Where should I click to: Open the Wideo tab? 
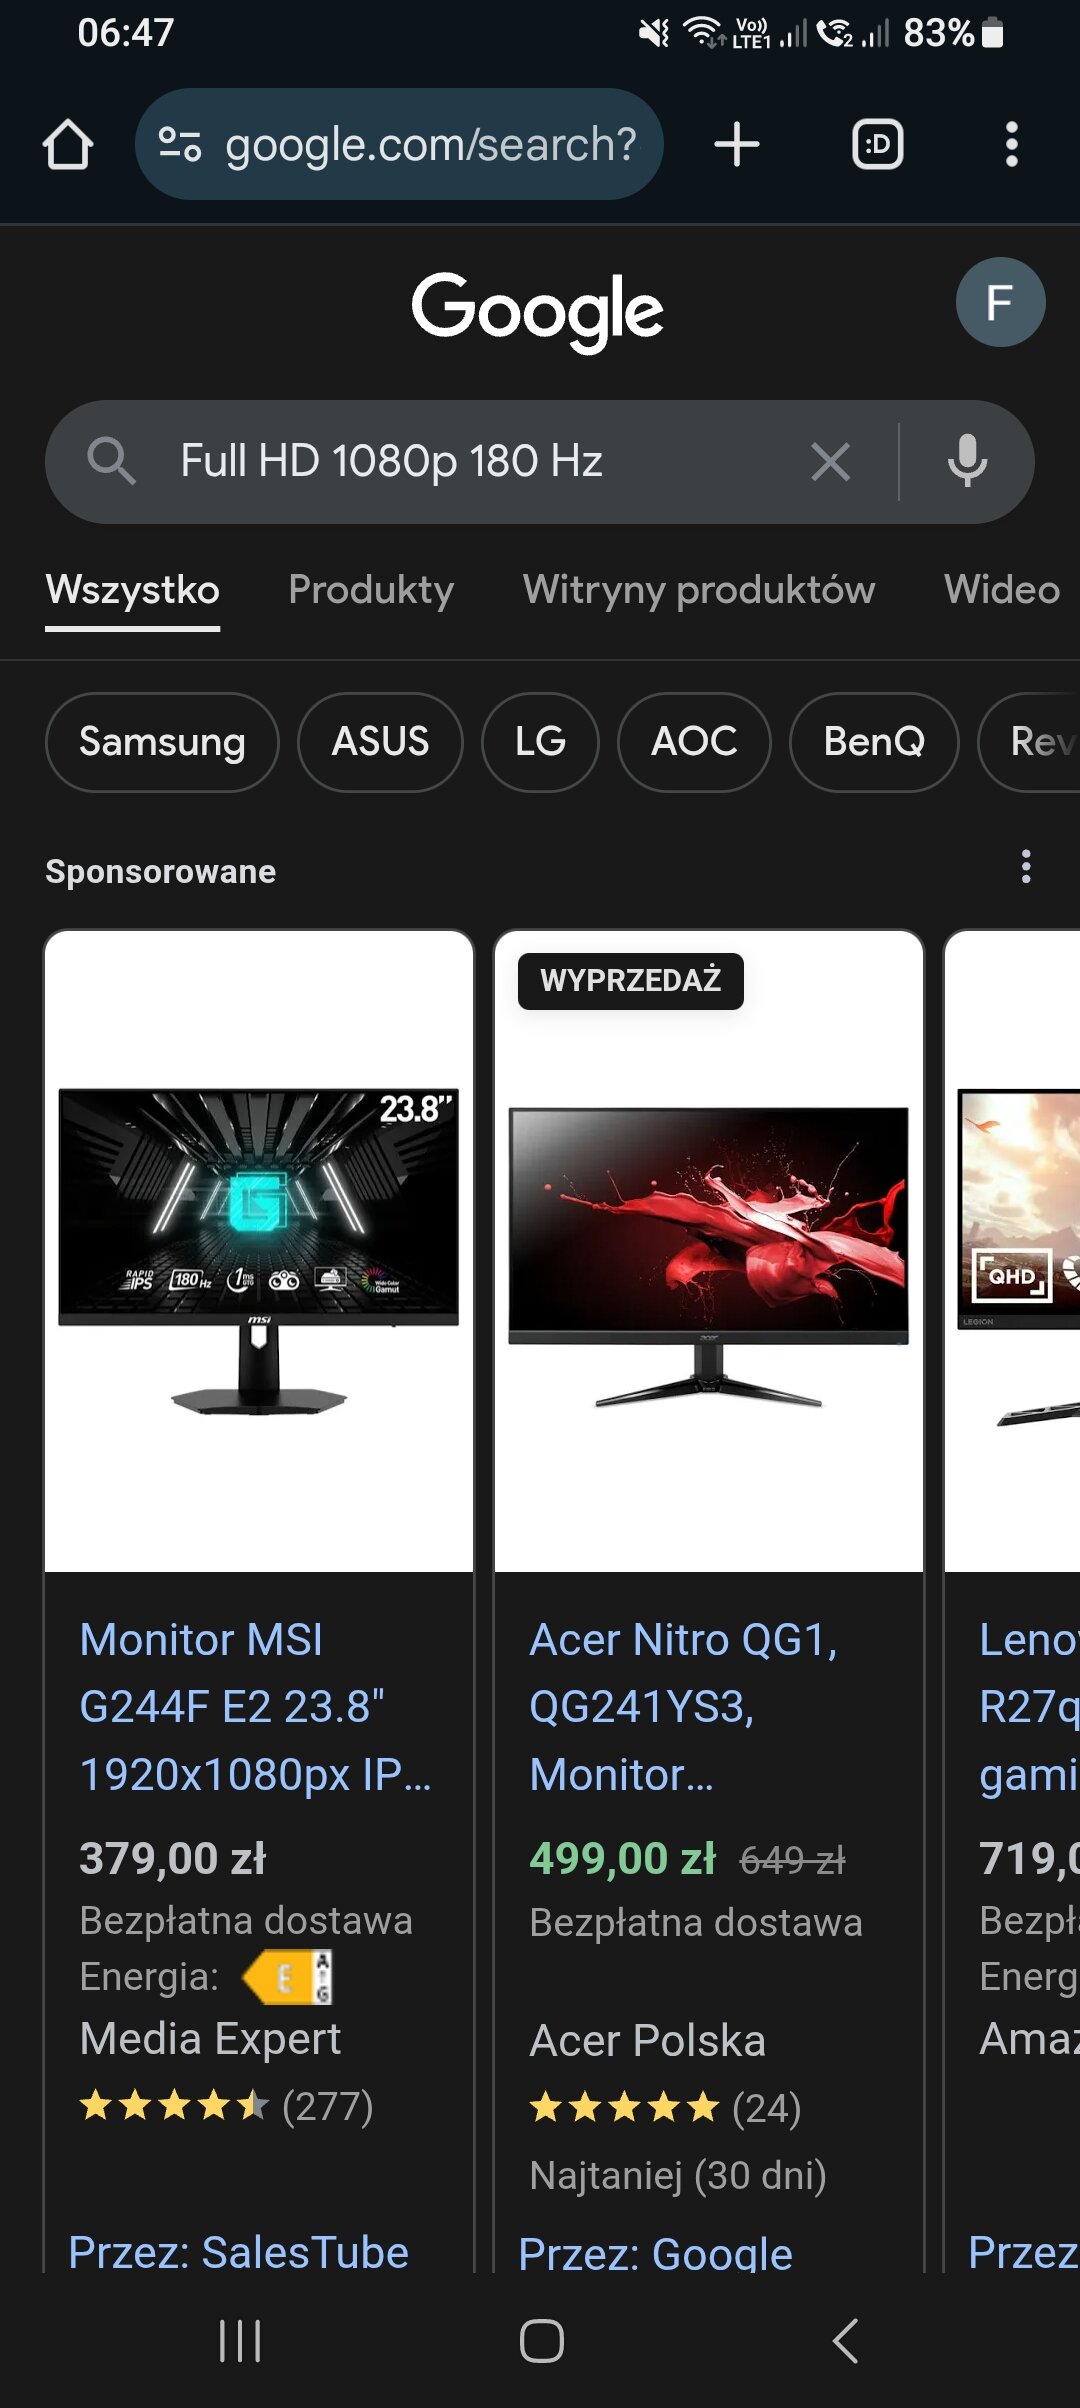tap(1002, 590)
